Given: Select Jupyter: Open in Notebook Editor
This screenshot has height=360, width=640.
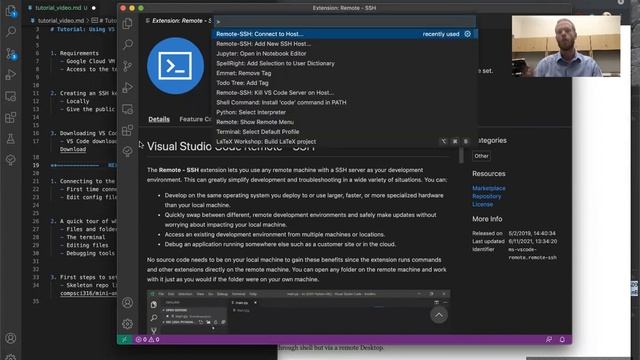Looking at the screenshot, I should 344,53.
